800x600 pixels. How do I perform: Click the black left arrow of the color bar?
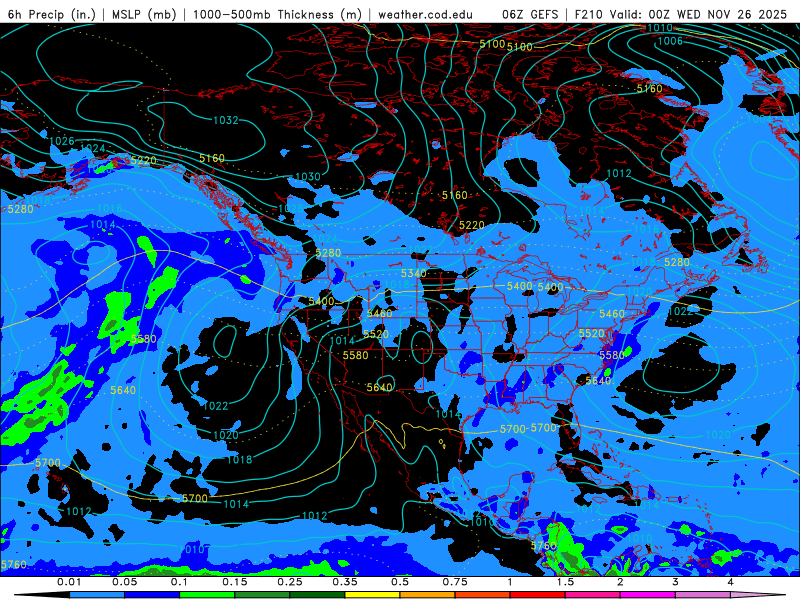click(x=41, y=595)
